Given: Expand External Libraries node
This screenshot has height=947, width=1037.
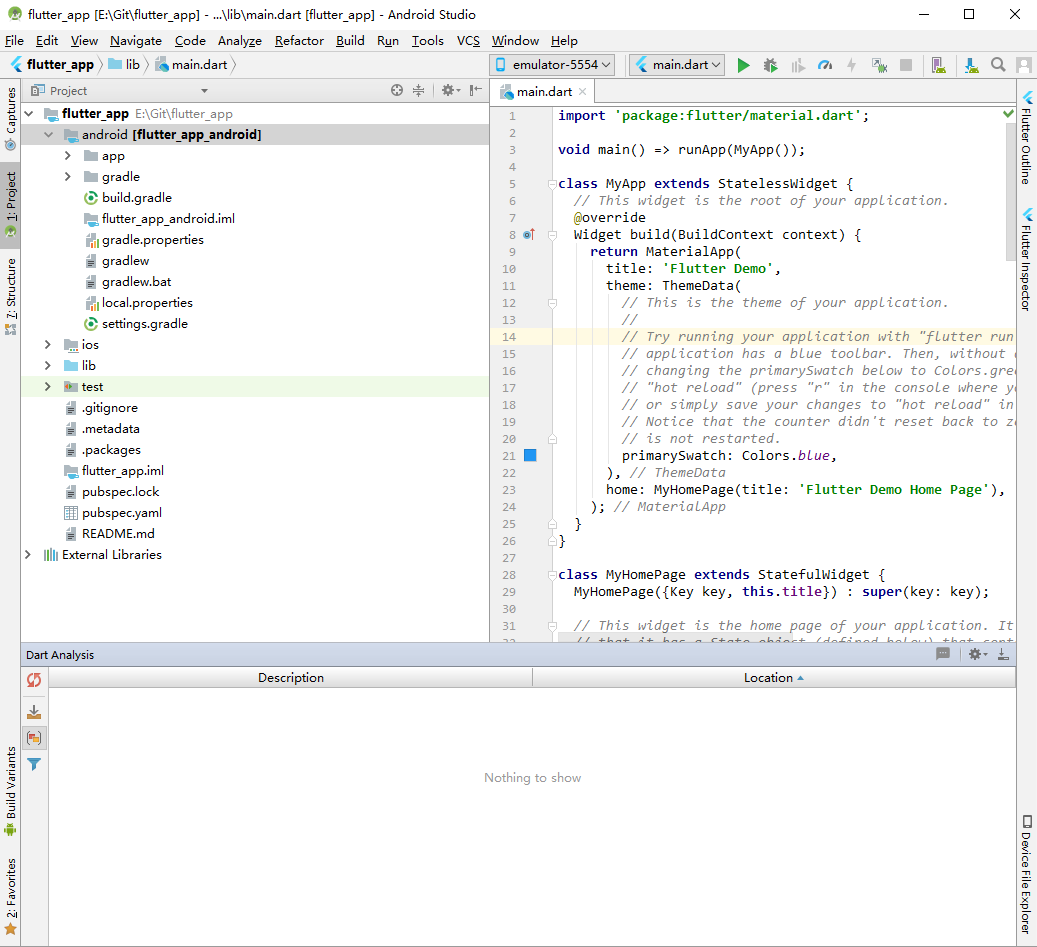Looking at the screenshot, I should (x=28, y=555).
